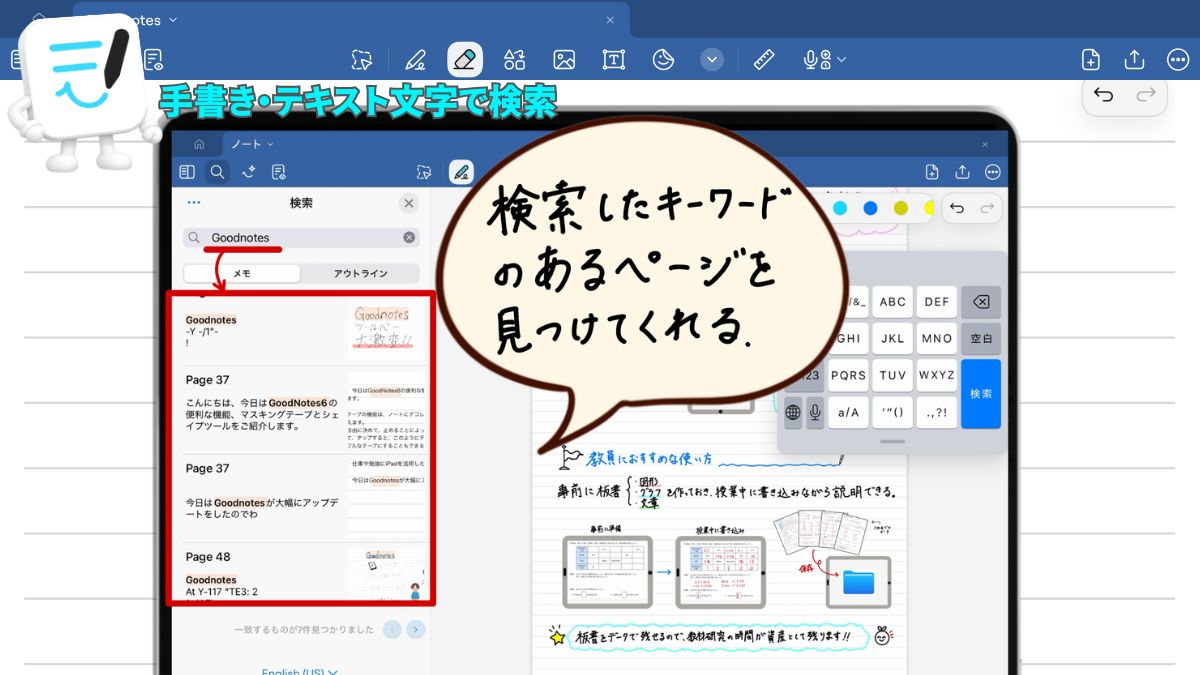Pick the cyan pen color
1200x675 pixels.
click(840, 207)
